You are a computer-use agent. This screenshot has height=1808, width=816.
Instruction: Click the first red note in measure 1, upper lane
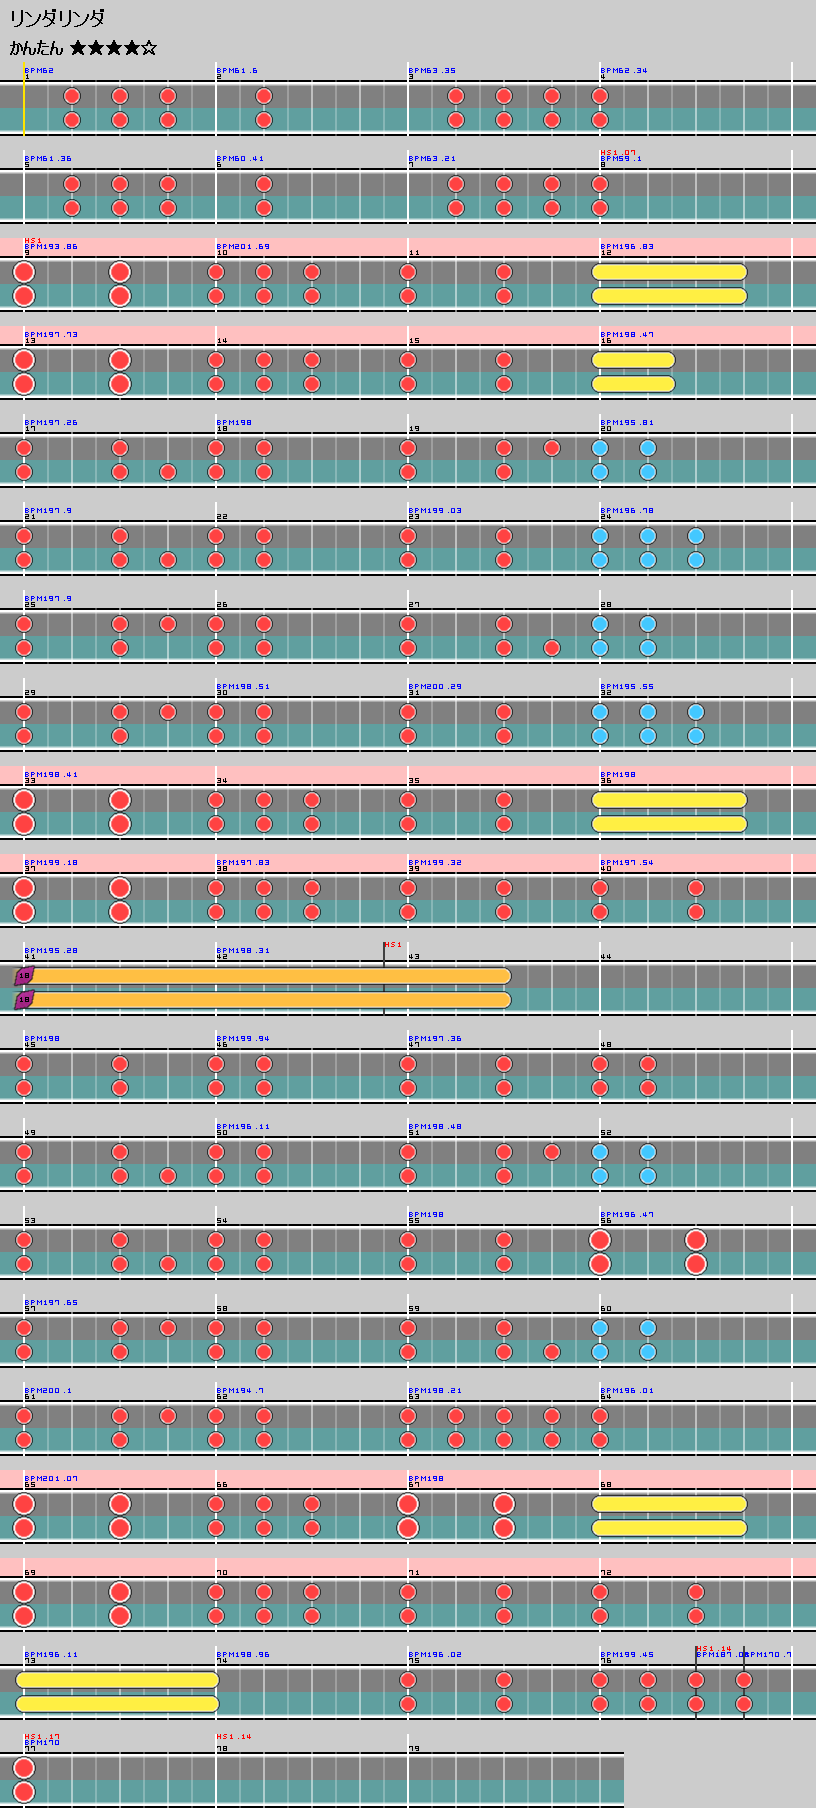(72, 96)
